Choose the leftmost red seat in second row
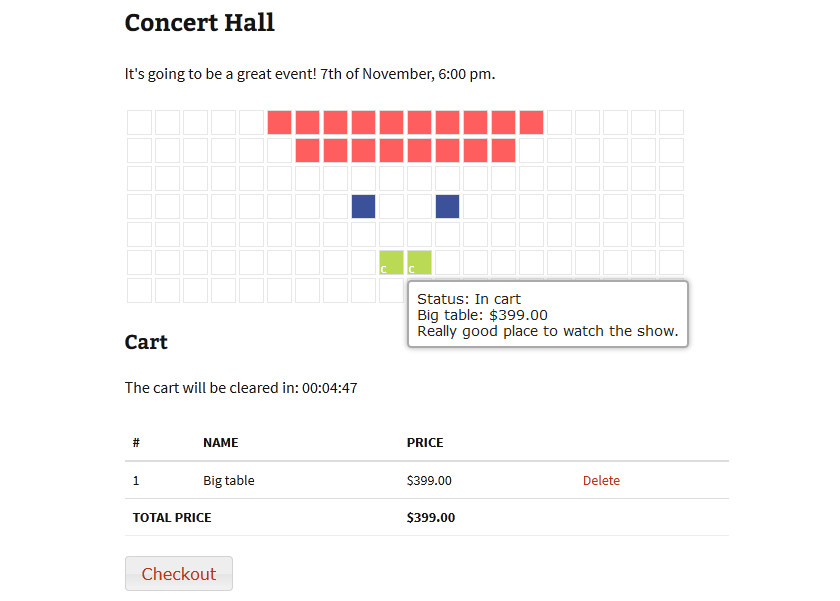Screen dimensions: 840x601 pos(308,151)
